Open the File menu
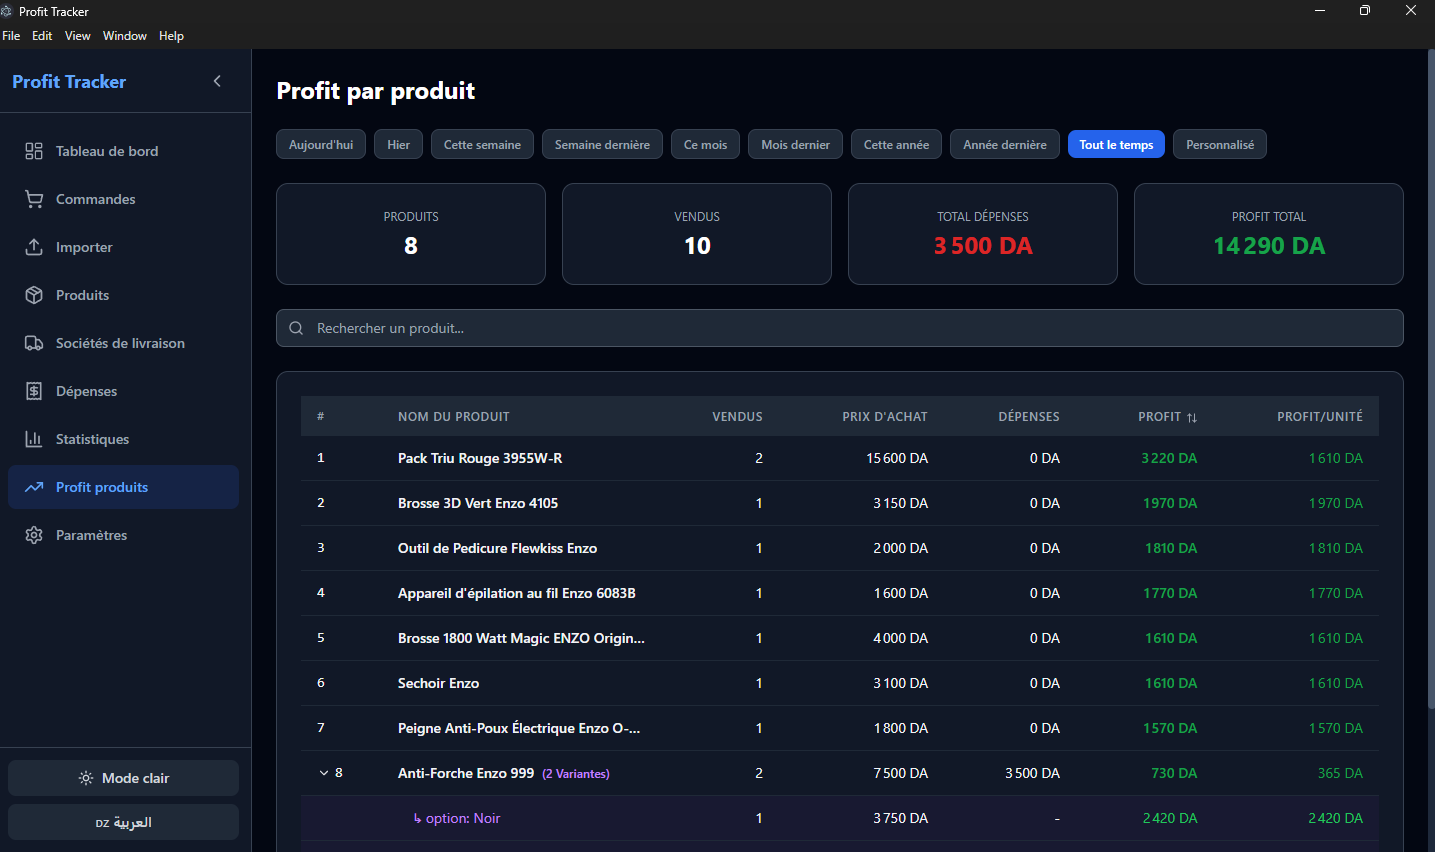This screenshot has width=1435, height=852. (x=11, y=35)
